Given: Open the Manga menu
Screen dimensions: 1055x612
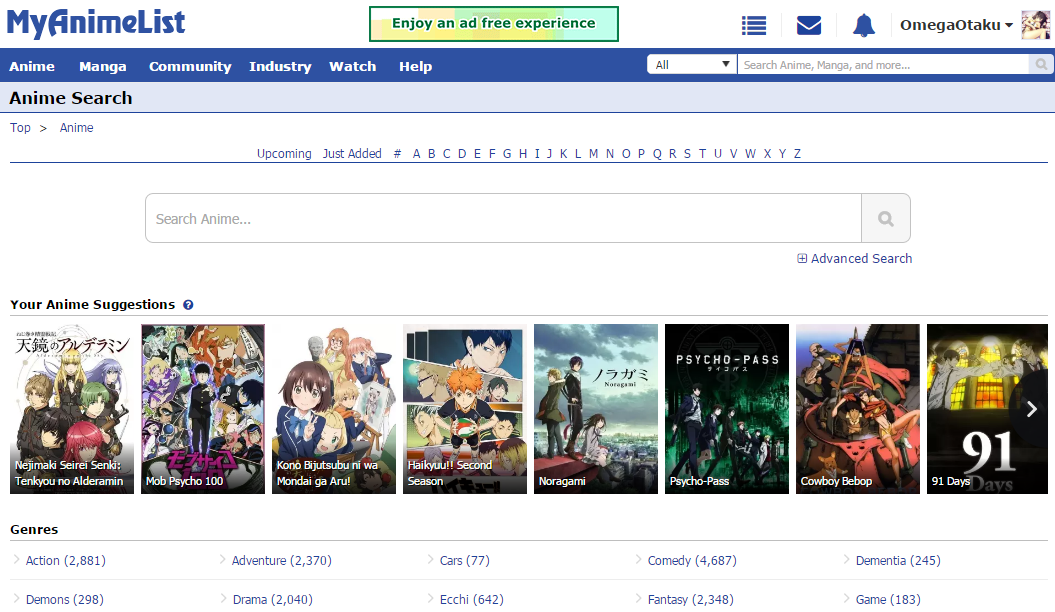Looking at the screenshot, I should point(103,67).
